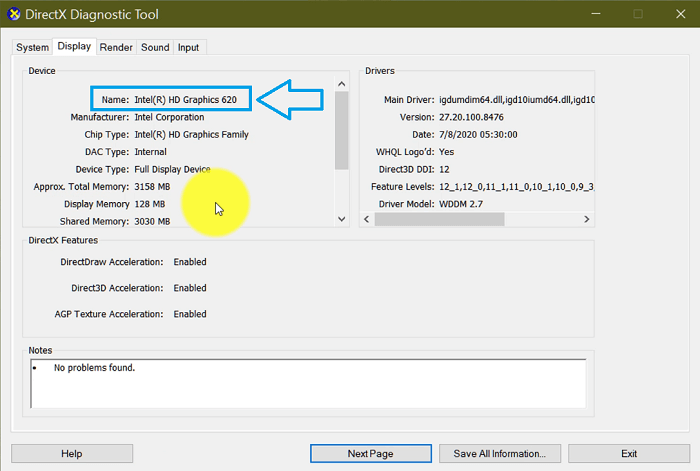Click the Direct3D DDI value '12'

point(444,169)
